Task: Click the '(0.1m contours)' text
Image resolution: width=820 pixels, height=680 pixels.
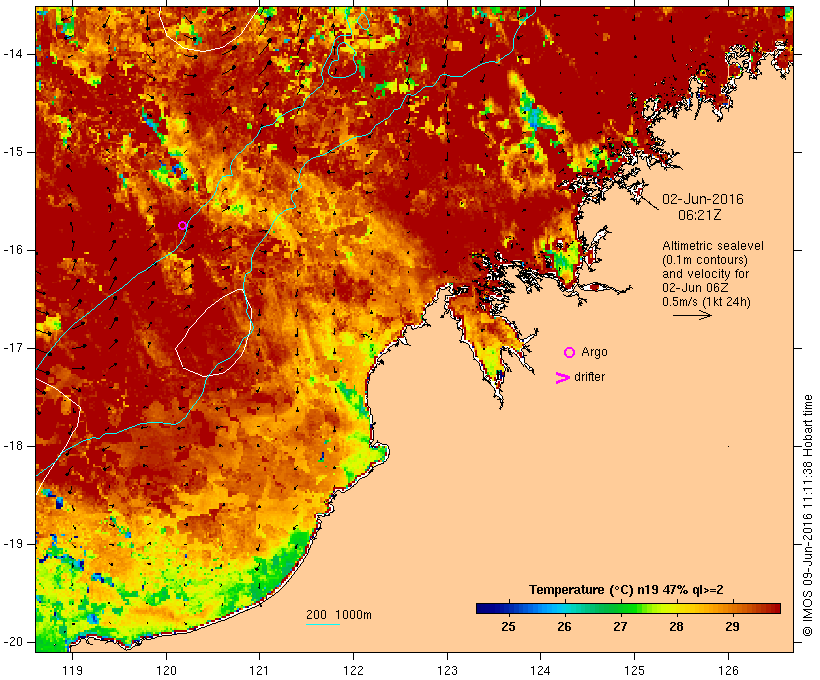Action: point(704,260)
